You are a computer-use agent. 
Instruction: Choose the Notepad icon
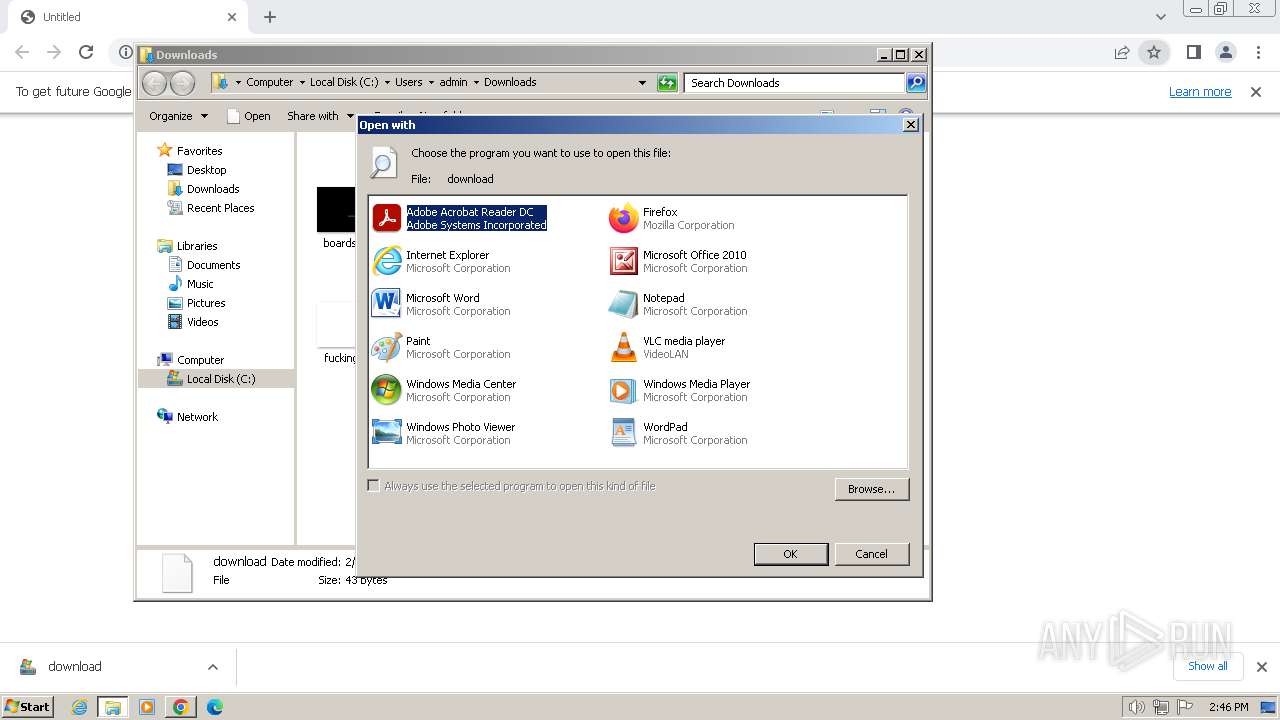pos(623,303)
